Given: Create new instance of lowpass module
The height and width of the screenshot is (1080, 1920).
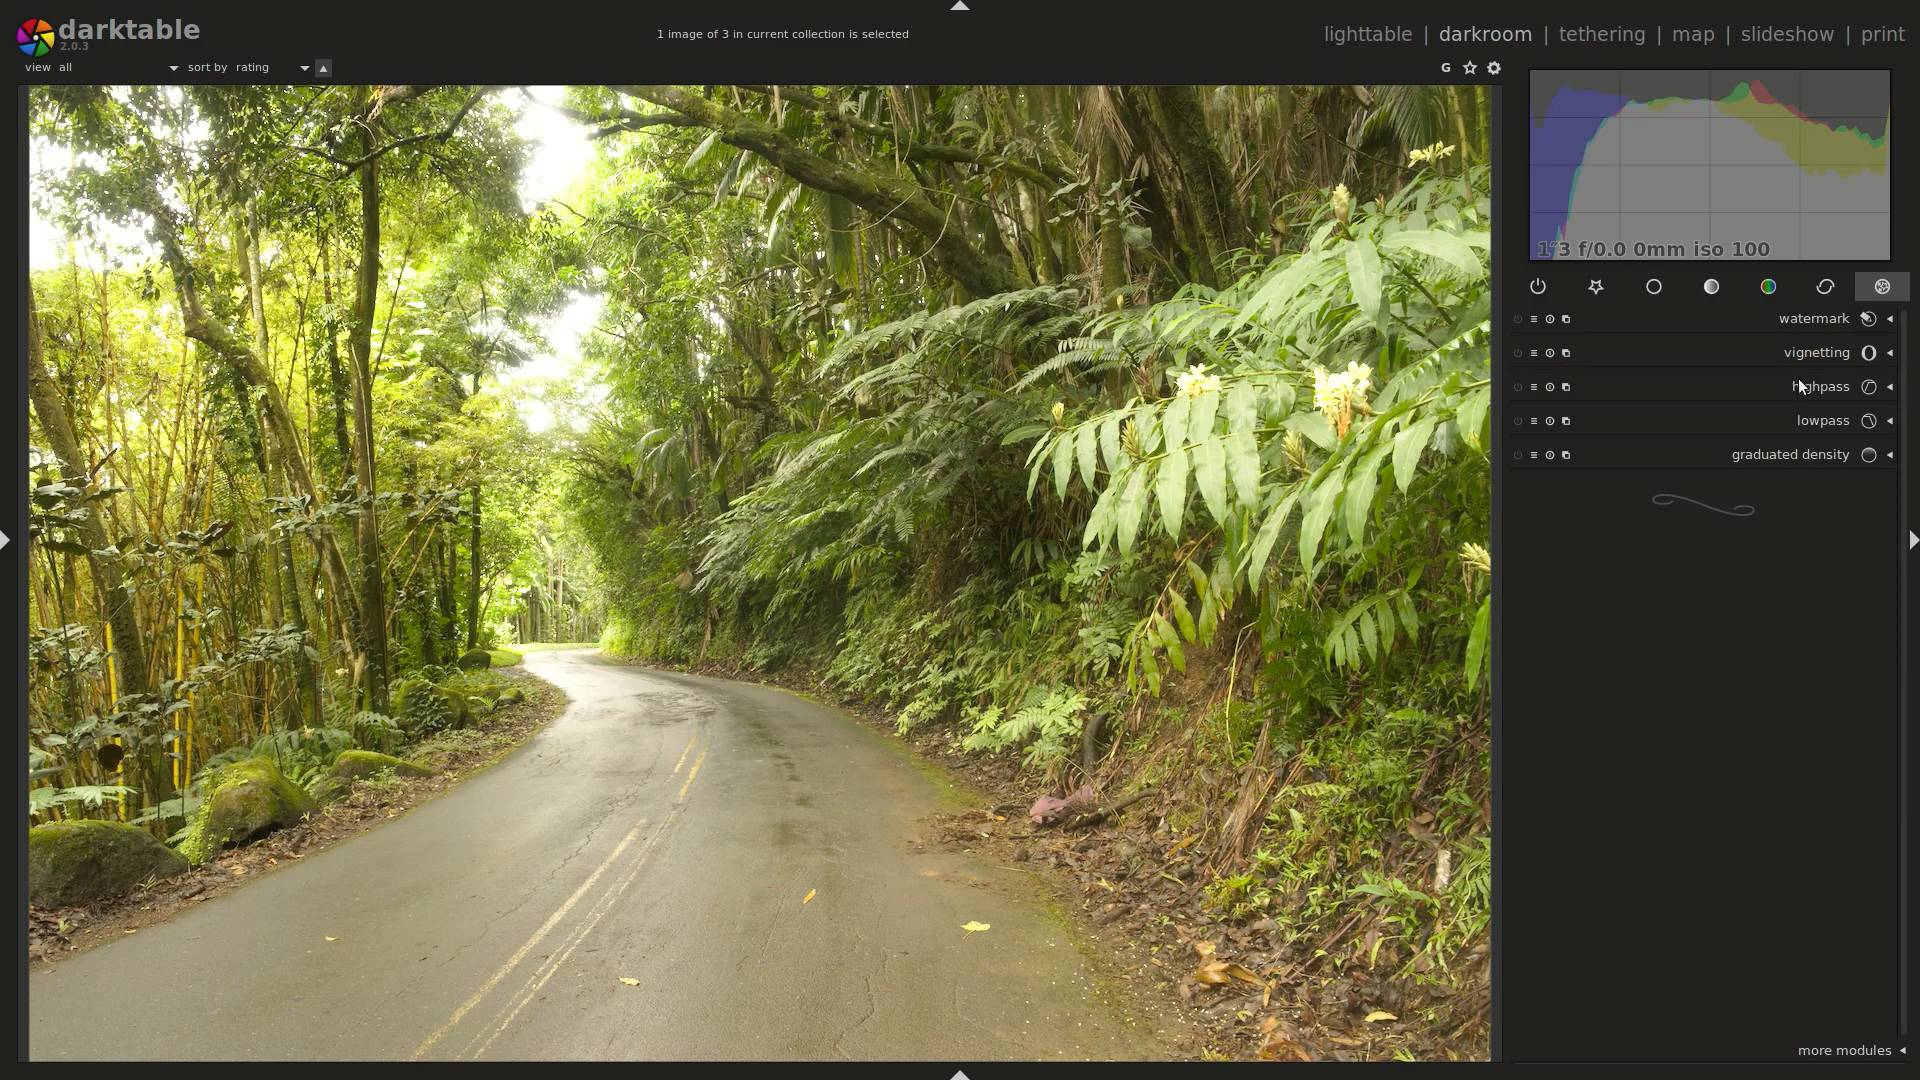Looking at the screenshot, I should (1566, 421).
